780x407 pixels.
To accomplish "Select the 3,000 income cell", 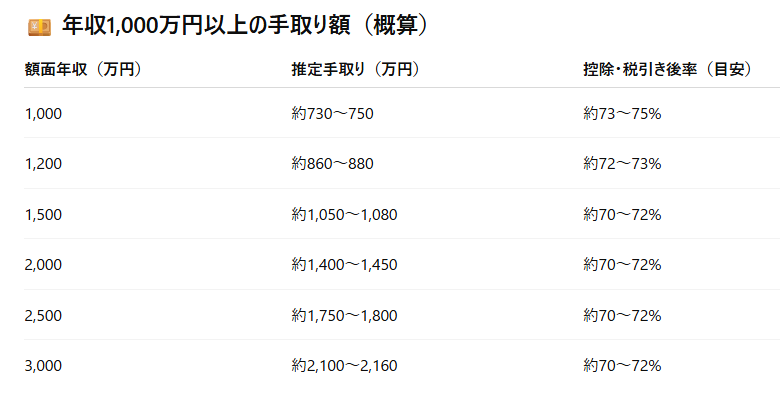I will pos(43,366).
